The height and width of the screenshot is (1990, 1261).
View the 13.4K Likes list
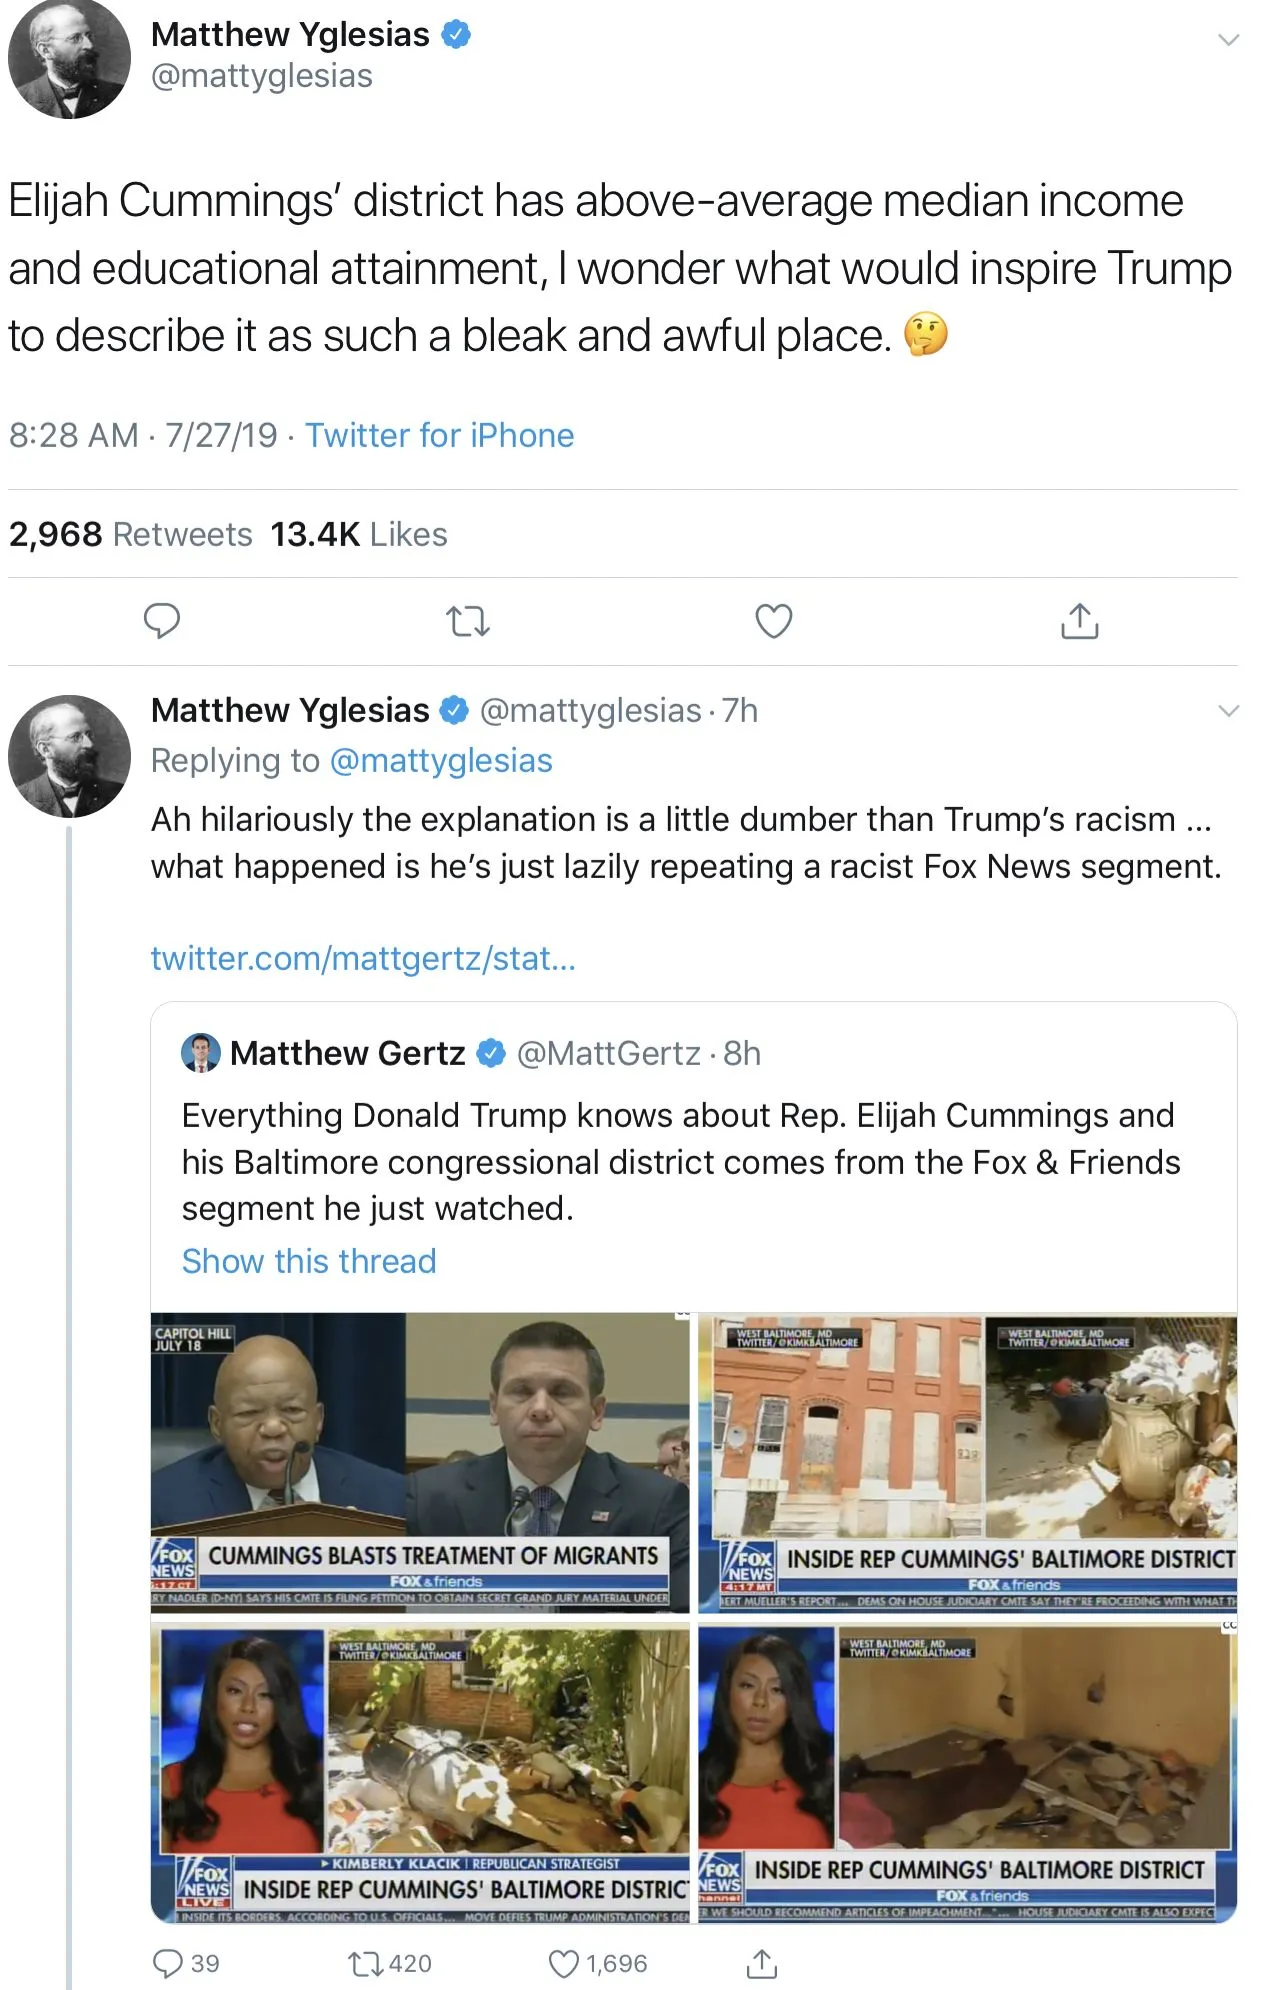tap(358, 534)
